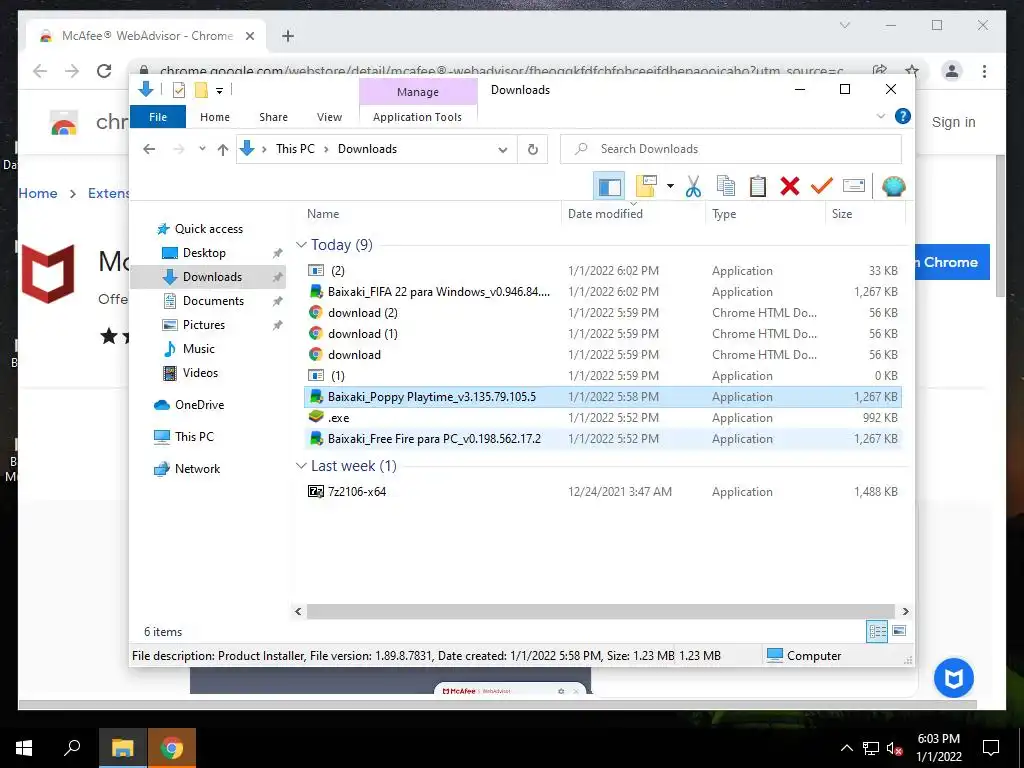Select the Baixaki_FIFA 22 para Windows file
This screenshot has height=768, width=1024.
coord(602,291)
